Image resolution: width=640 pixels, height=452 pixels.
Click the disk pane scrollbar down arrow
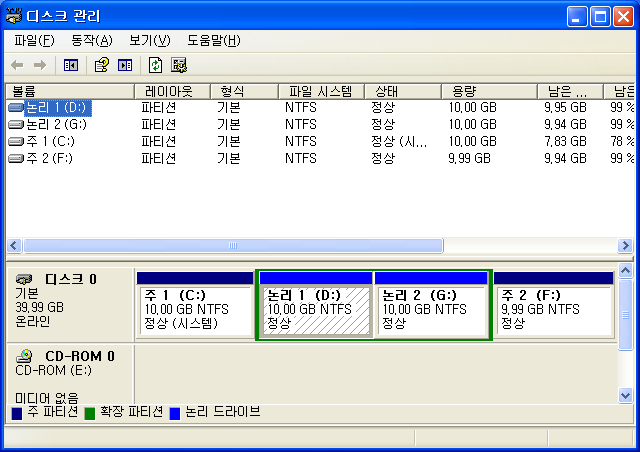pos(625,395)
